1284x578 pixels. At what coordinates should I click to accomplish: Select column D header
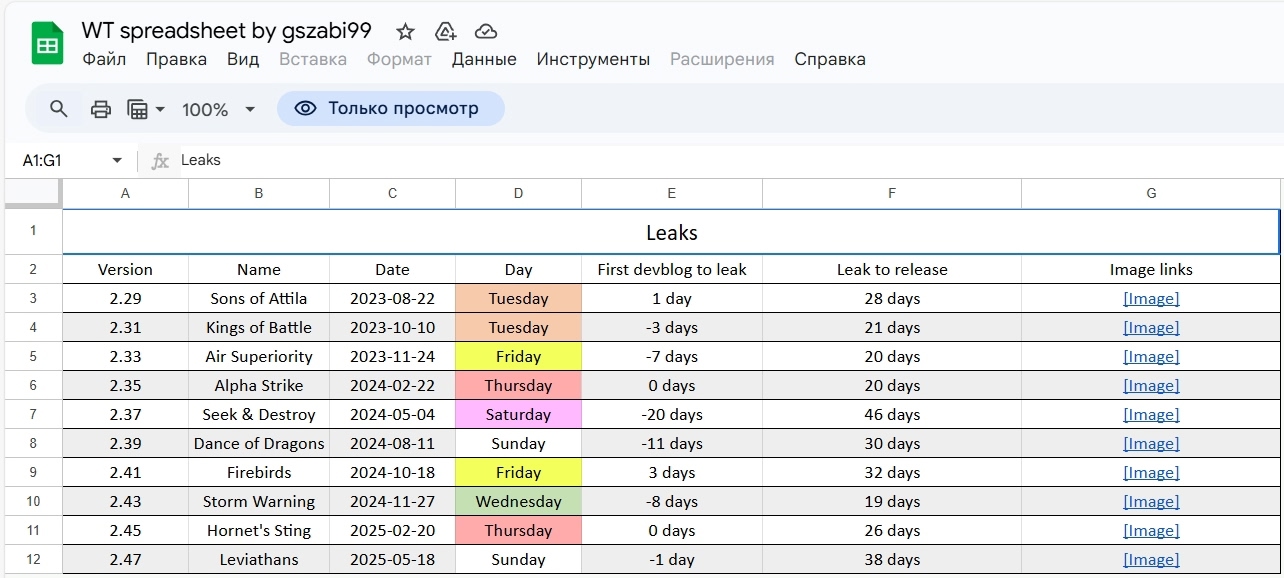[x=518, y=193]
